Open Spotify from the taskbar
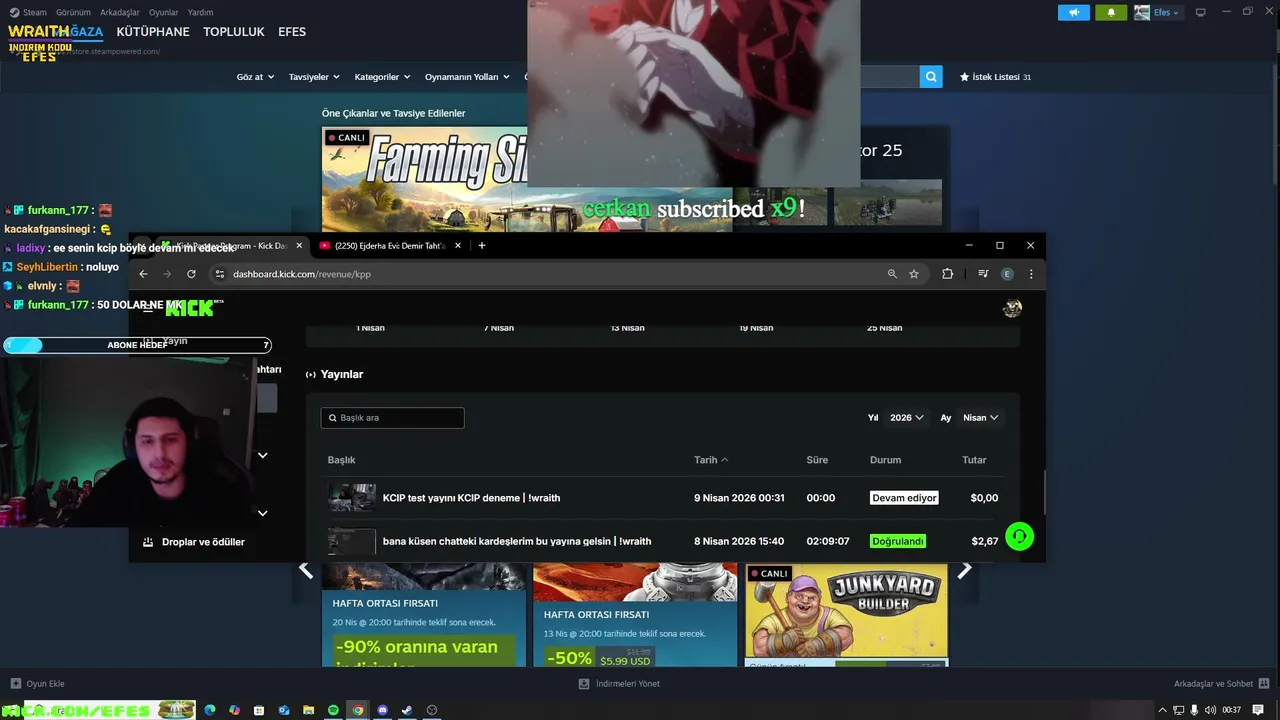 (333, 710)
